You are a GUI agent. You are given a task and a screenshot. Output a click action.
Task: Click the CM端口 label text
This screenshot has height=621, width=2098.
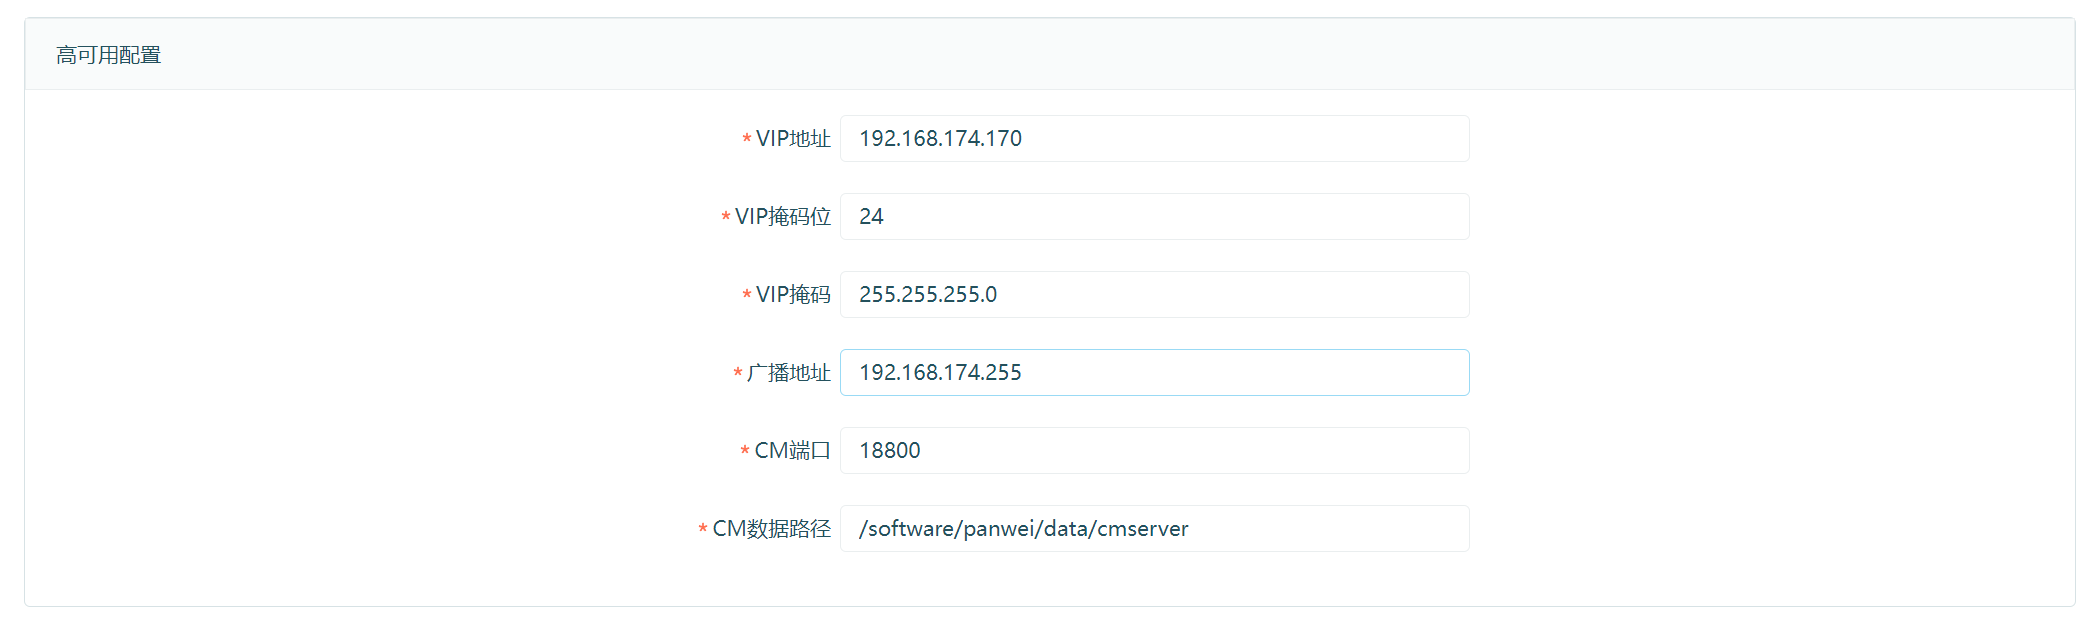[792, 451]
